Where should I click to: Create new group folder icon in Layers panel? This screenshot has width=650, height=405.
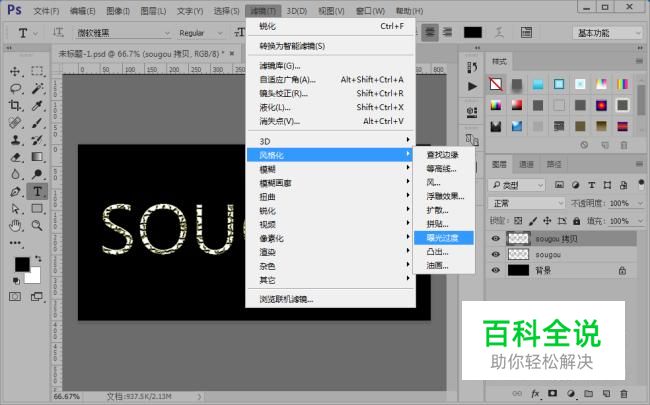coord(588,393)
